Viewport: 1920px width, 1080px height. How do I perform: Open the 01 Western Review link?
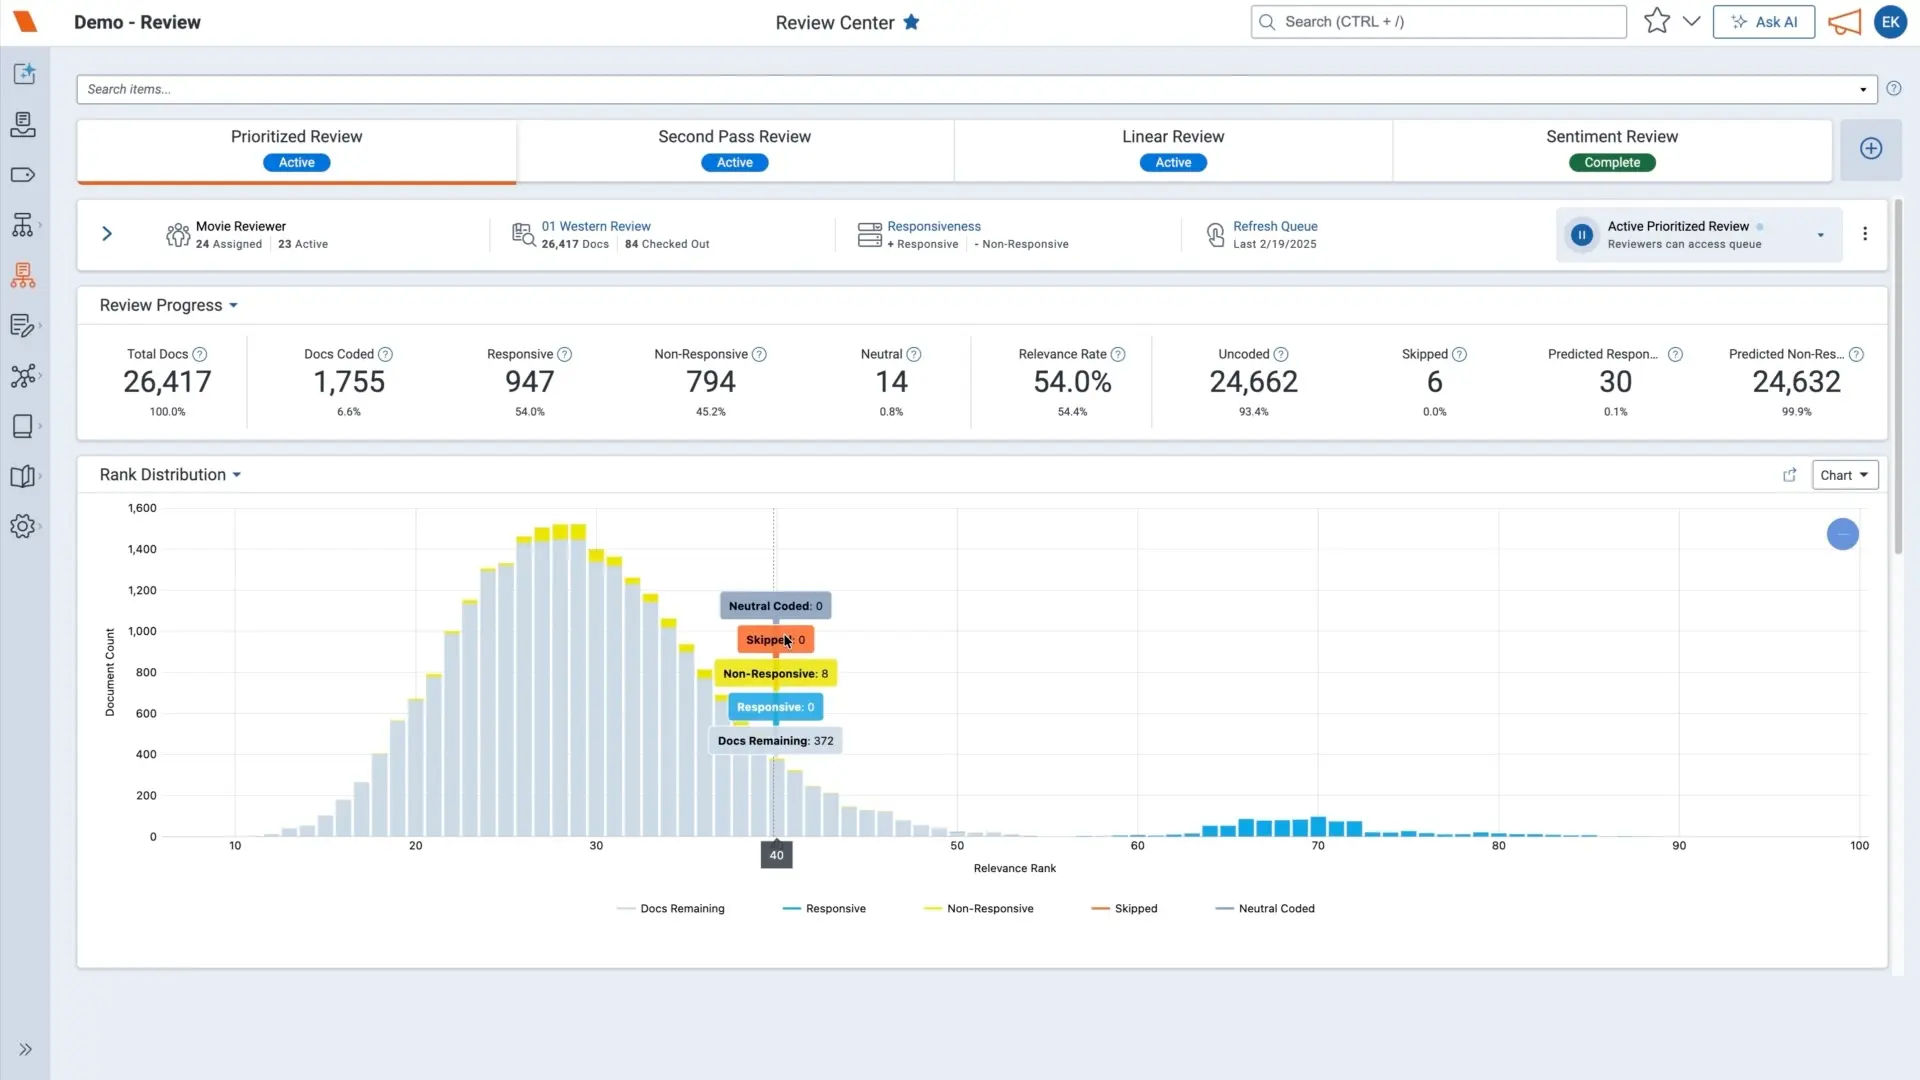tap(596, 226)
